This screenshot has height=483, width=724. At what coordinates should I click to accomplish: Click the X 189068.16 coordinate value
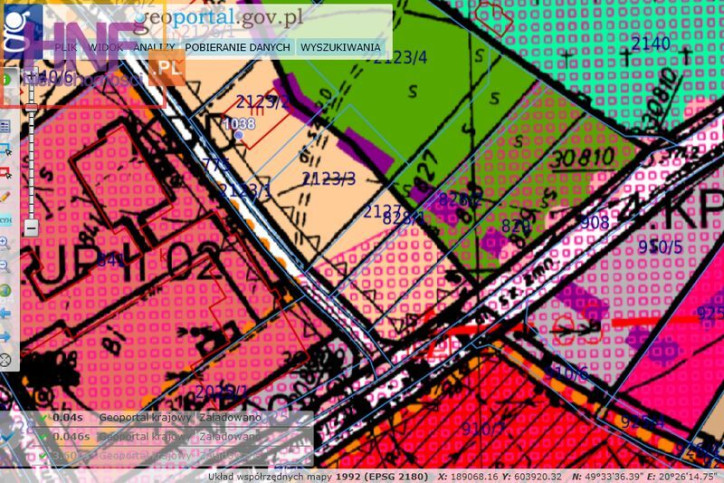coord(467,477)
